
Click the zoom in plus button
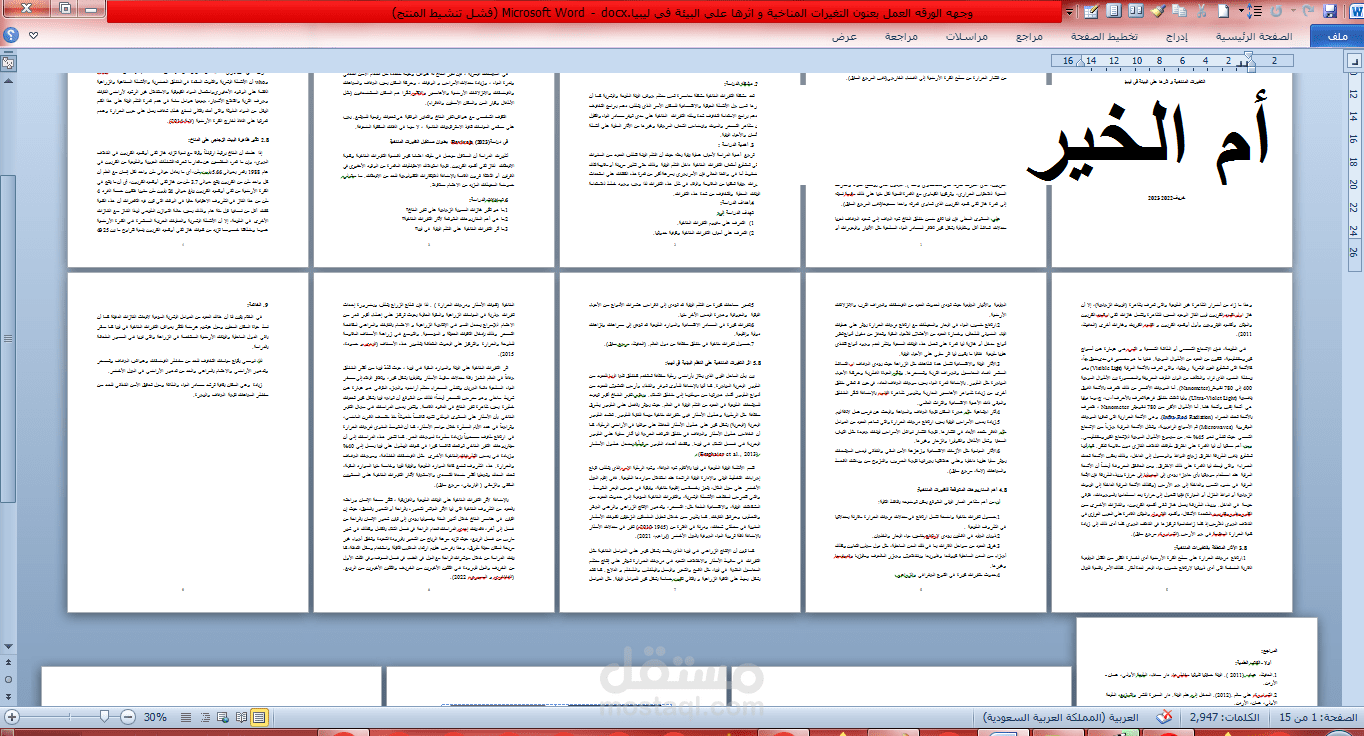(x=11, y=717)
